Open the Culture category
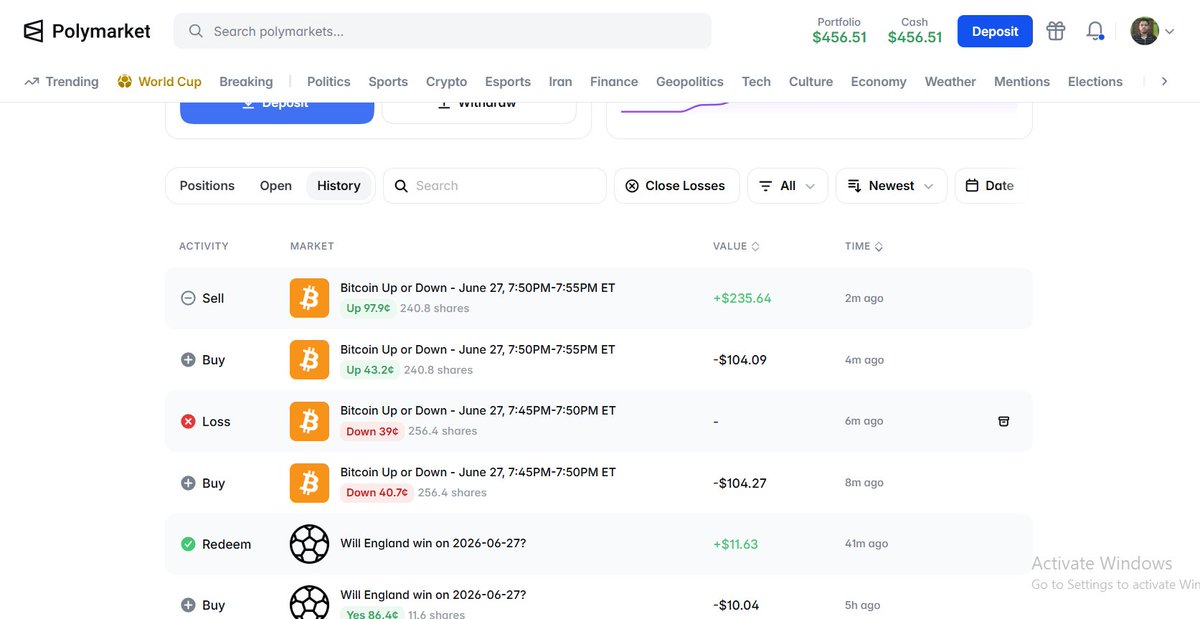The image size is (1200, 619). [811, 82]
